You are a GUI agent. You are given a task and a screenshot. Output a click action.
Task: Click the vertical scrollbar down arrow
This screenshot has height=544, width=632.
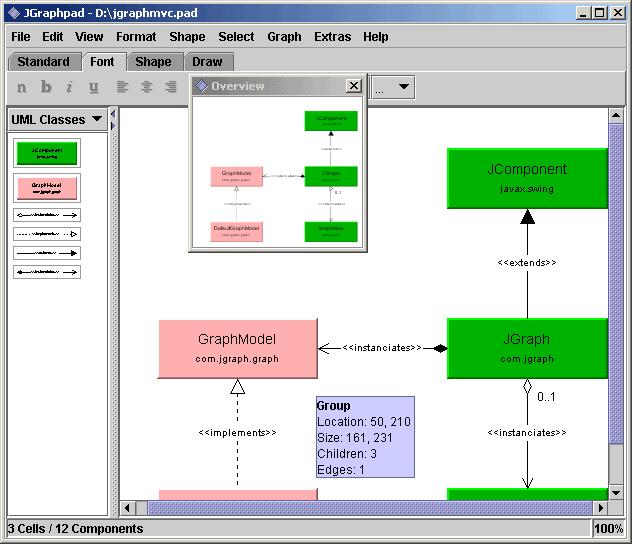pos(616,492)
